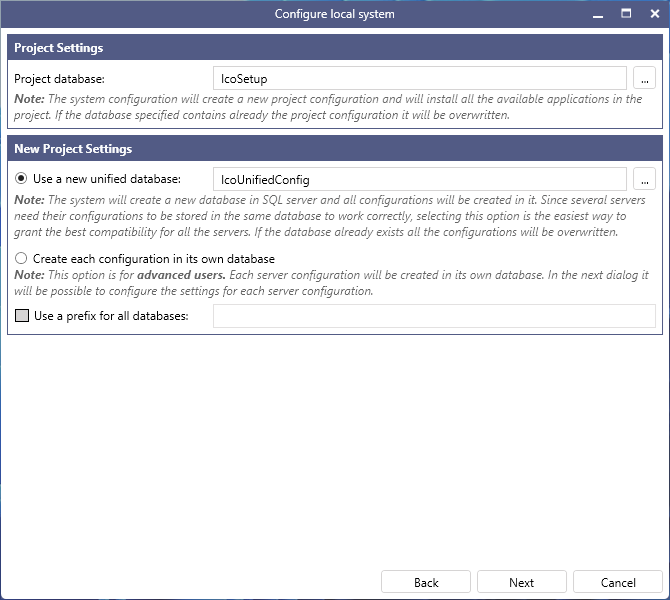Go Back to previous step

tap(426, 582)
